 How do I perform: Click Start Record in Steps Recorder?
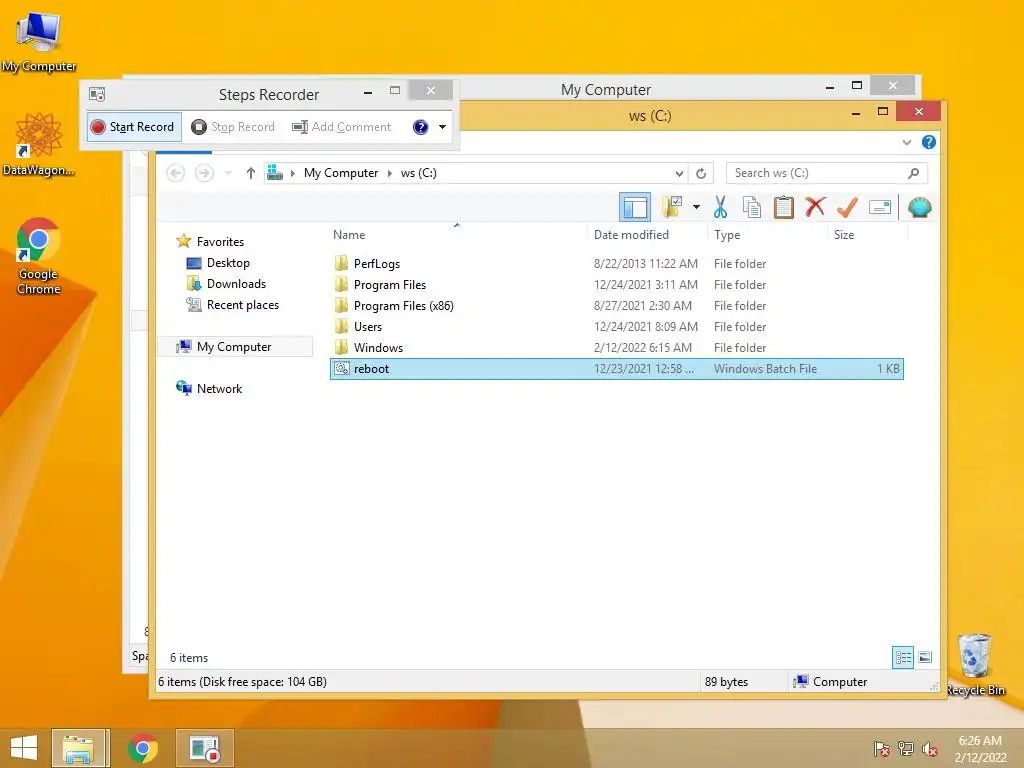(x=134, y=127)
